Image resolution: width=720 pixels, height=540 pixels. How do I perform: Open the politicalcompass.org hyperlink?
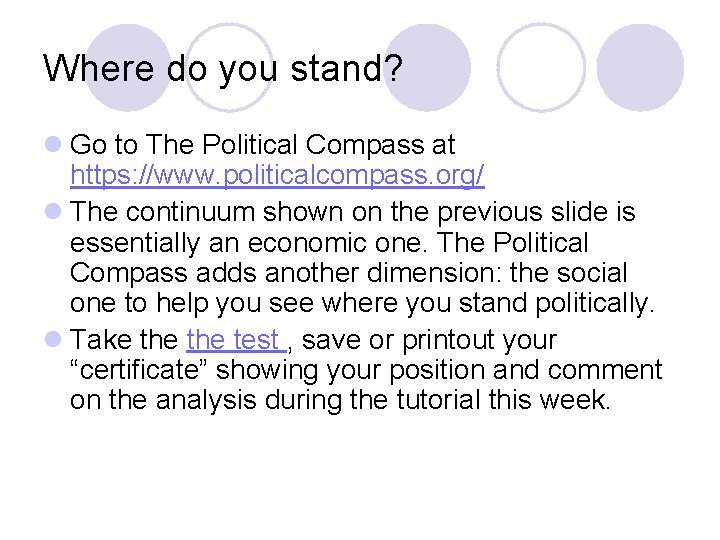(277, 175)
